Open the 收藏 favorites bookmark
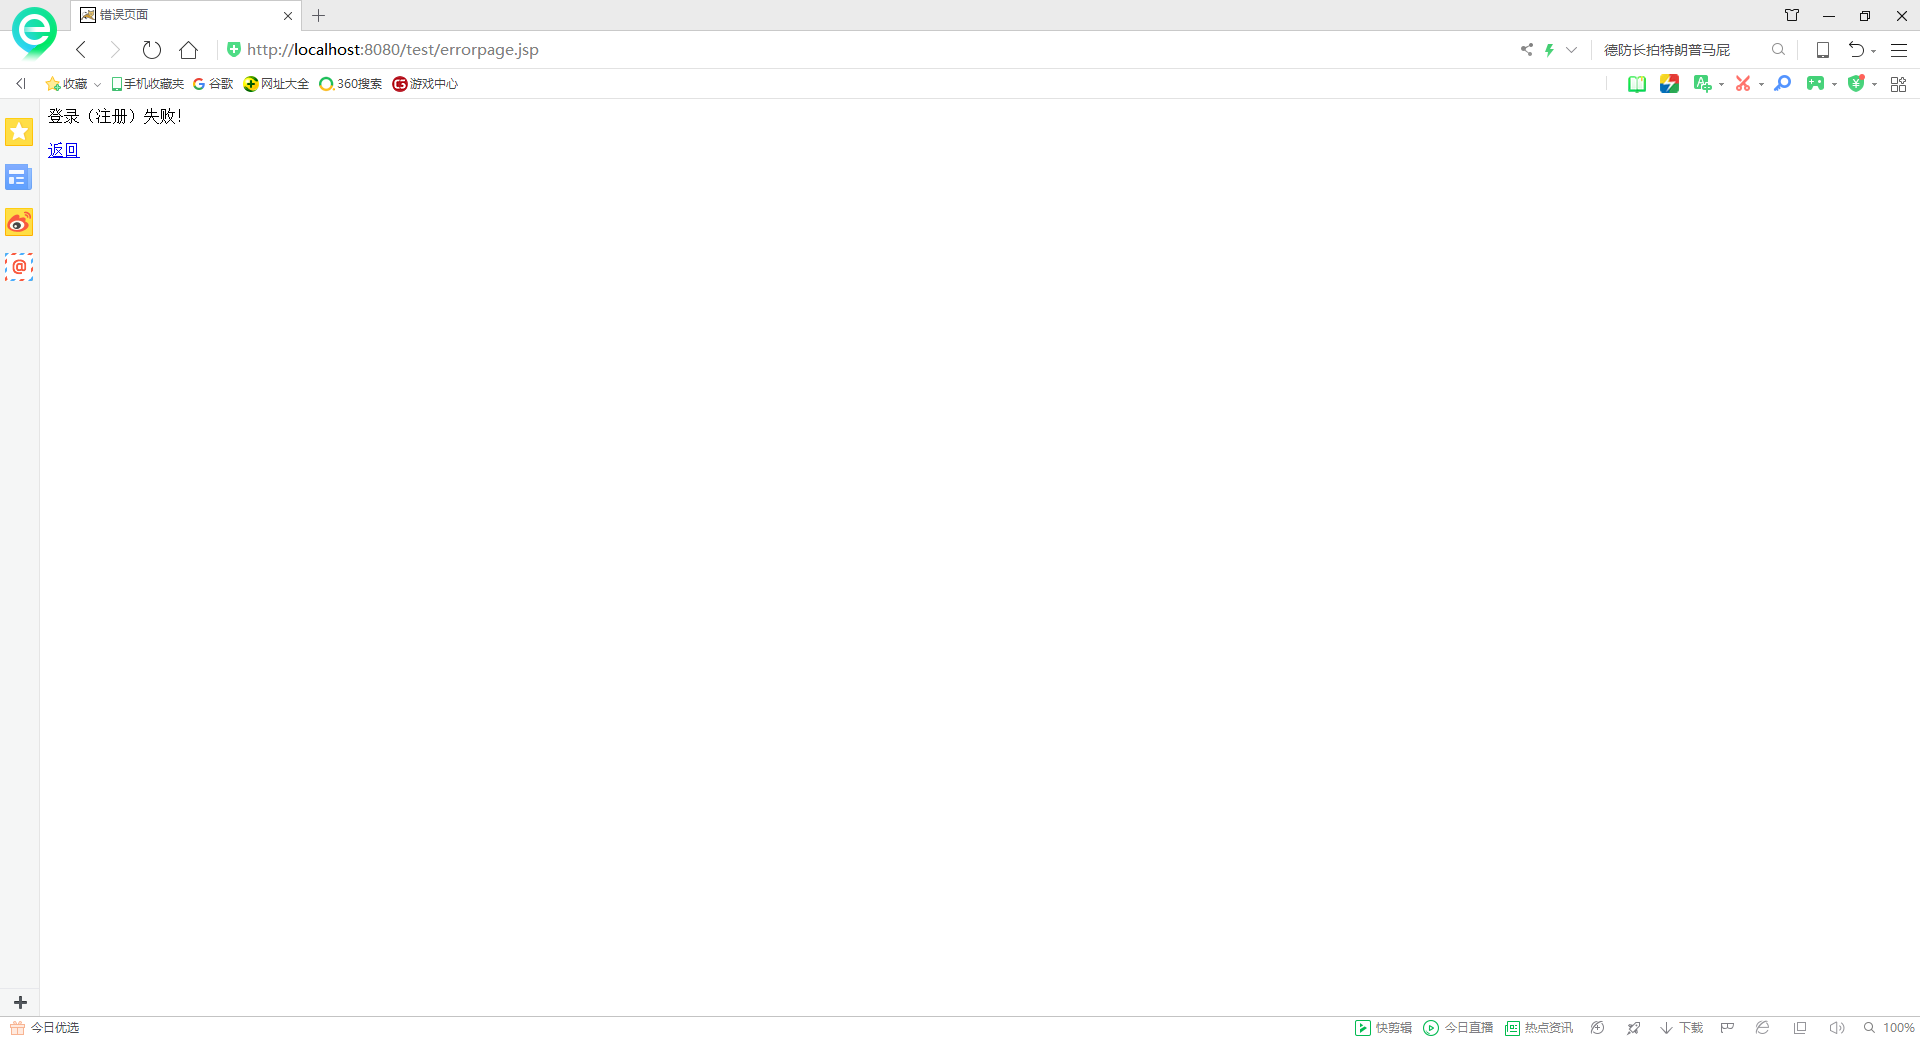The width and height of the screenshot is (1920, 1040). 67,84
